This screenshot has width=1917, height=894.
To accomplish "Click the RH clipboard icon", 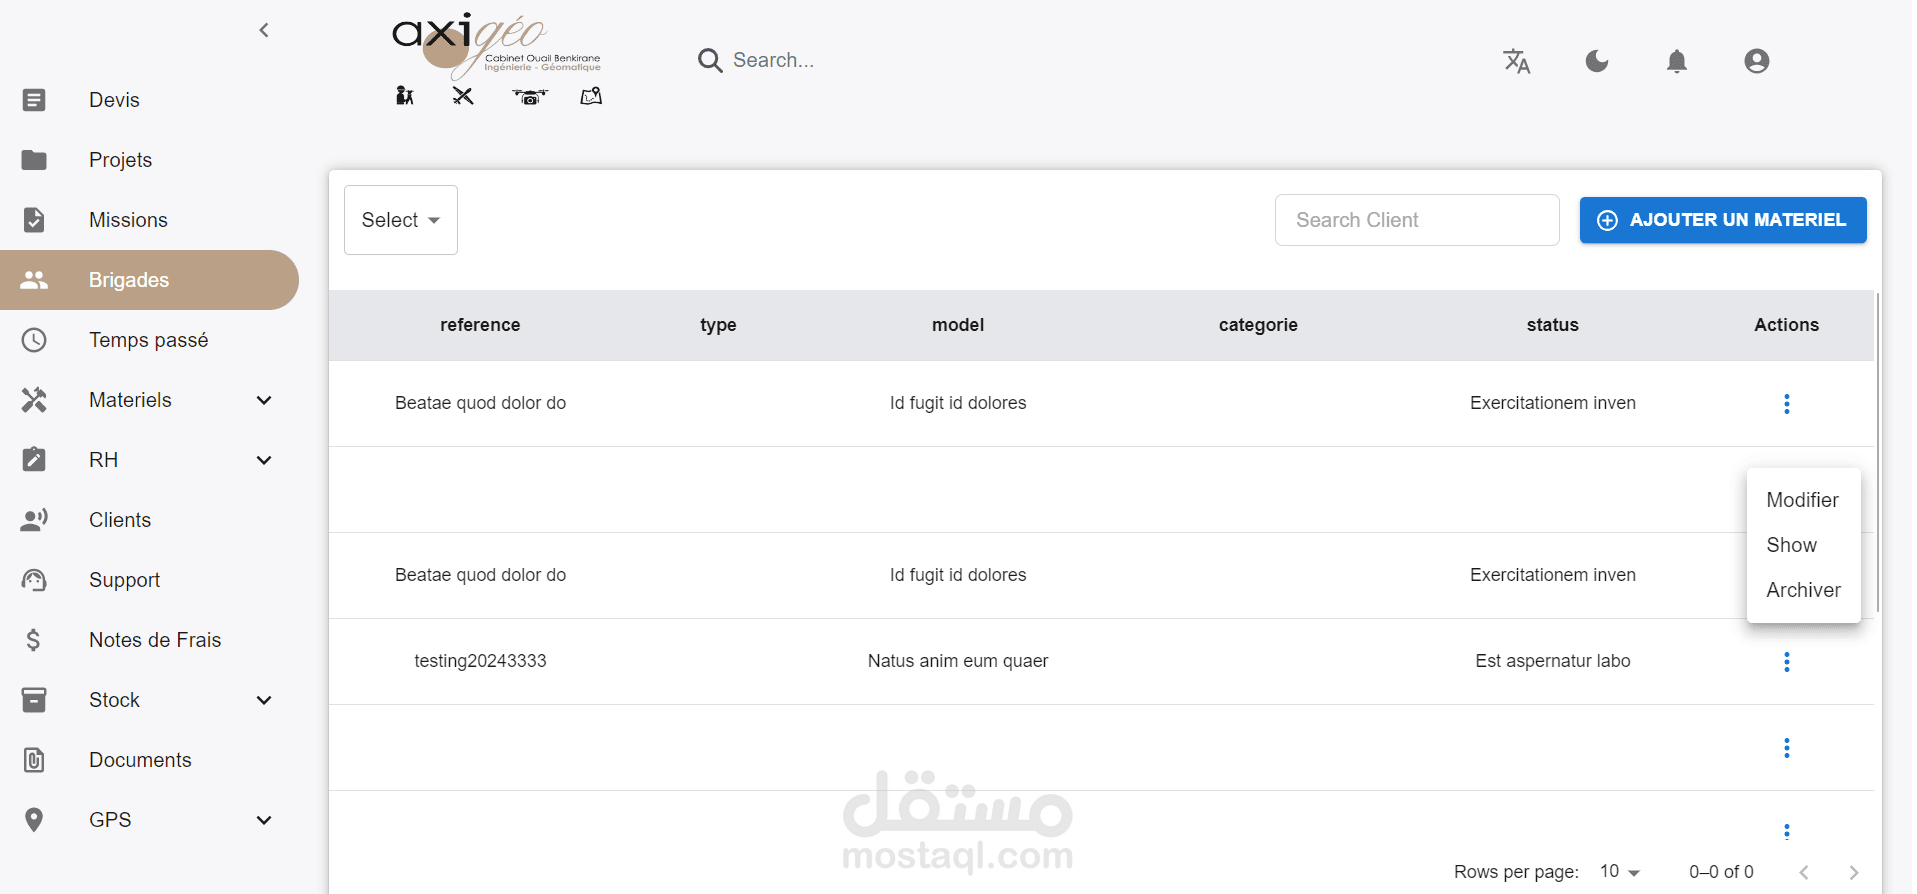I will click(34, 460).
